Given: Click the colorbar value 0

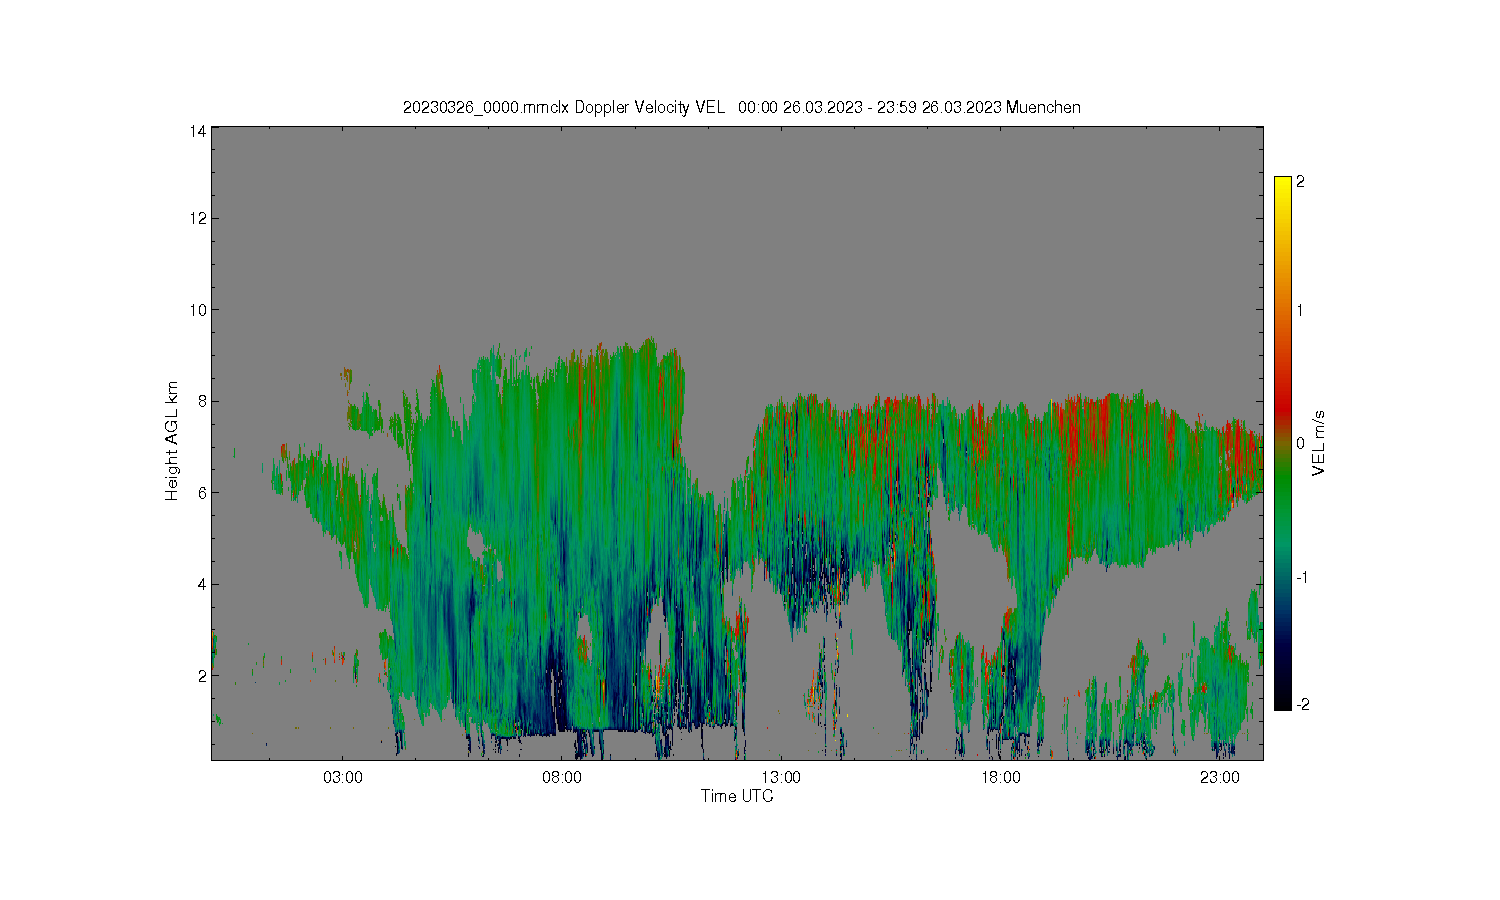Looking at the screenshot, I should click(1300, 443).
